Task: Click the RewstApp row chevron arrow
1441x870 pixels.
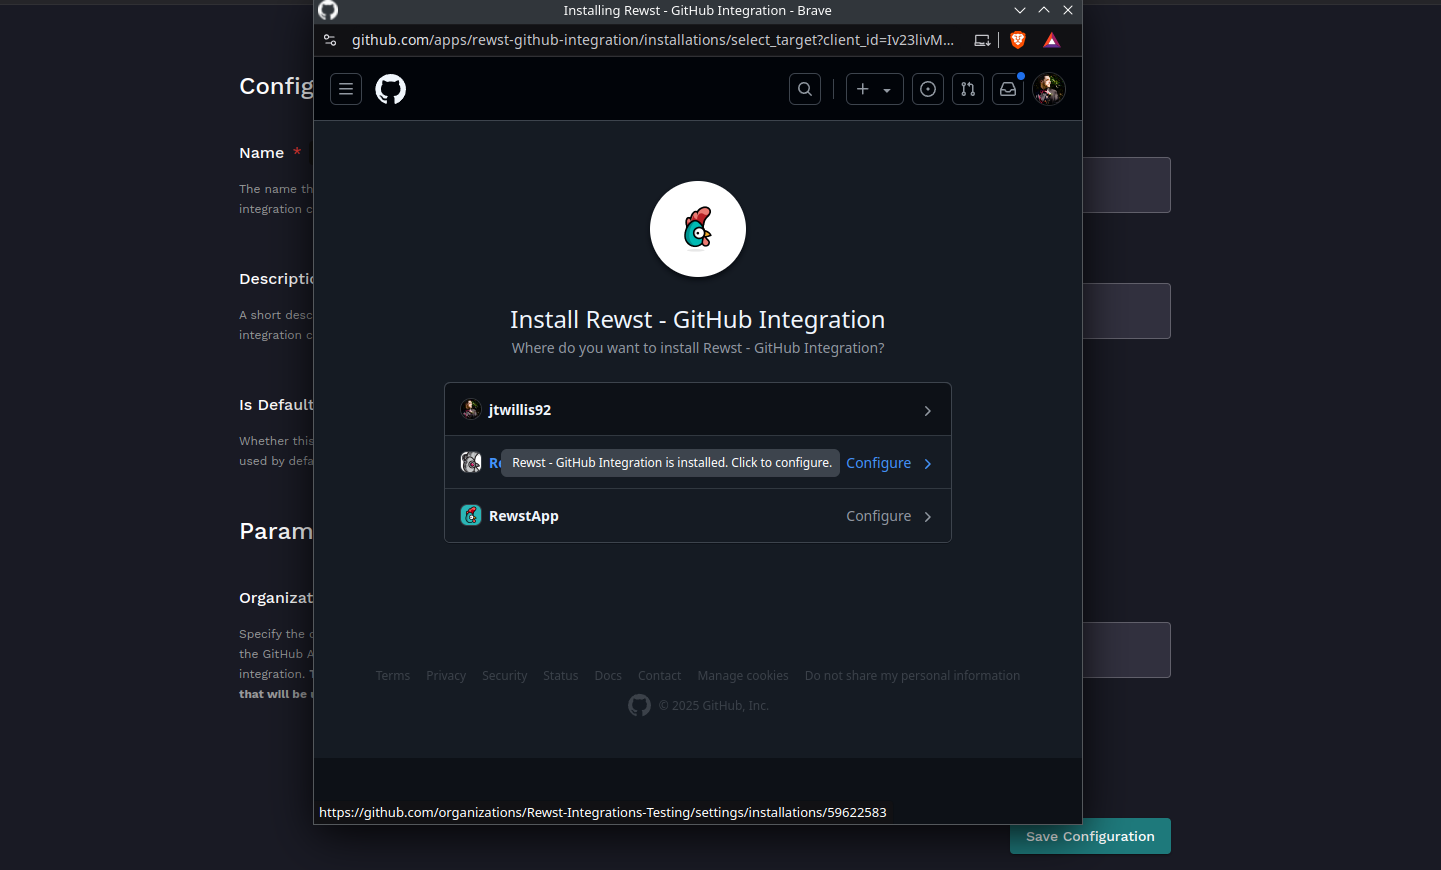Action: (928, 517)
